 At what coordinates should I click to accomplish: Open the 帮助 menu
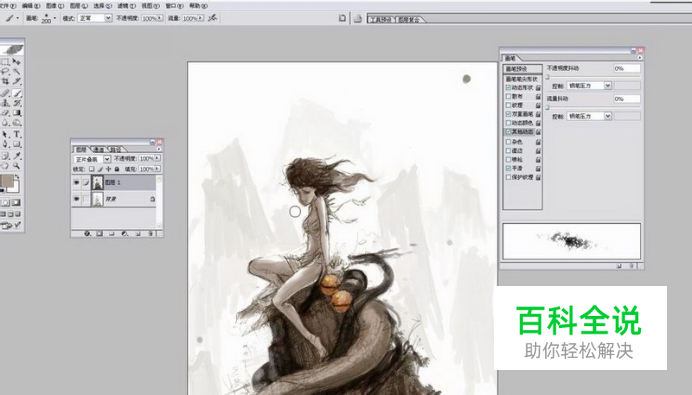pos(198,6)
